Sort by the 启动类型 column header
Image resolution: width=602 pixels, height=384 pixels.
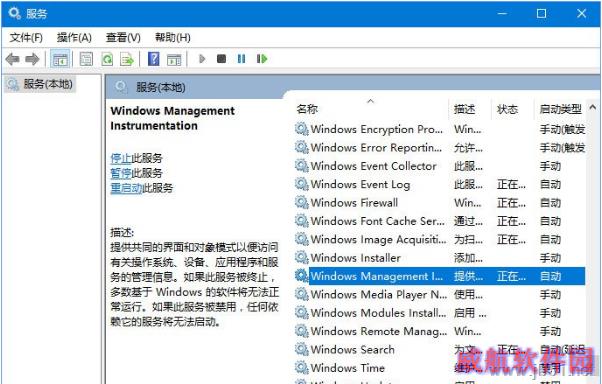(561, 109)
